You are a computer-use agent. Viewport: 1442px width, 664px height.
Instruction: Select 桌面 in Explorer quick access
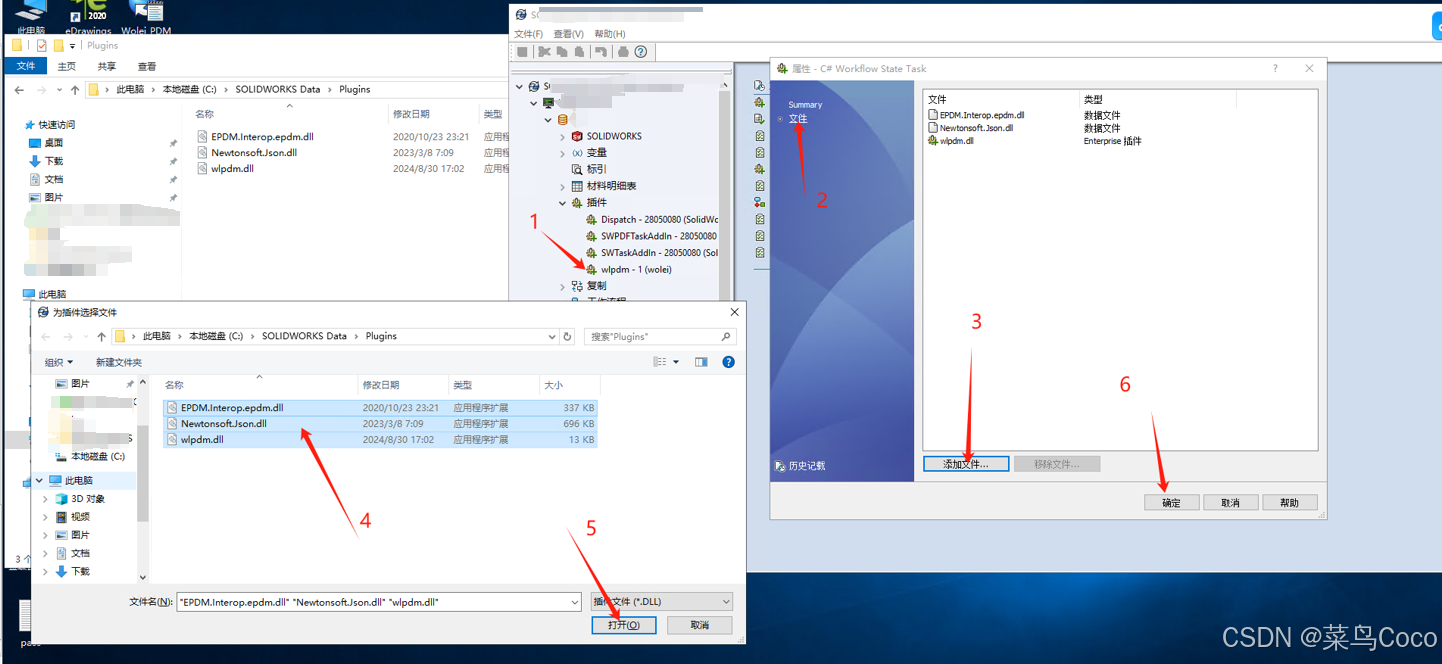tap(46, 143)
